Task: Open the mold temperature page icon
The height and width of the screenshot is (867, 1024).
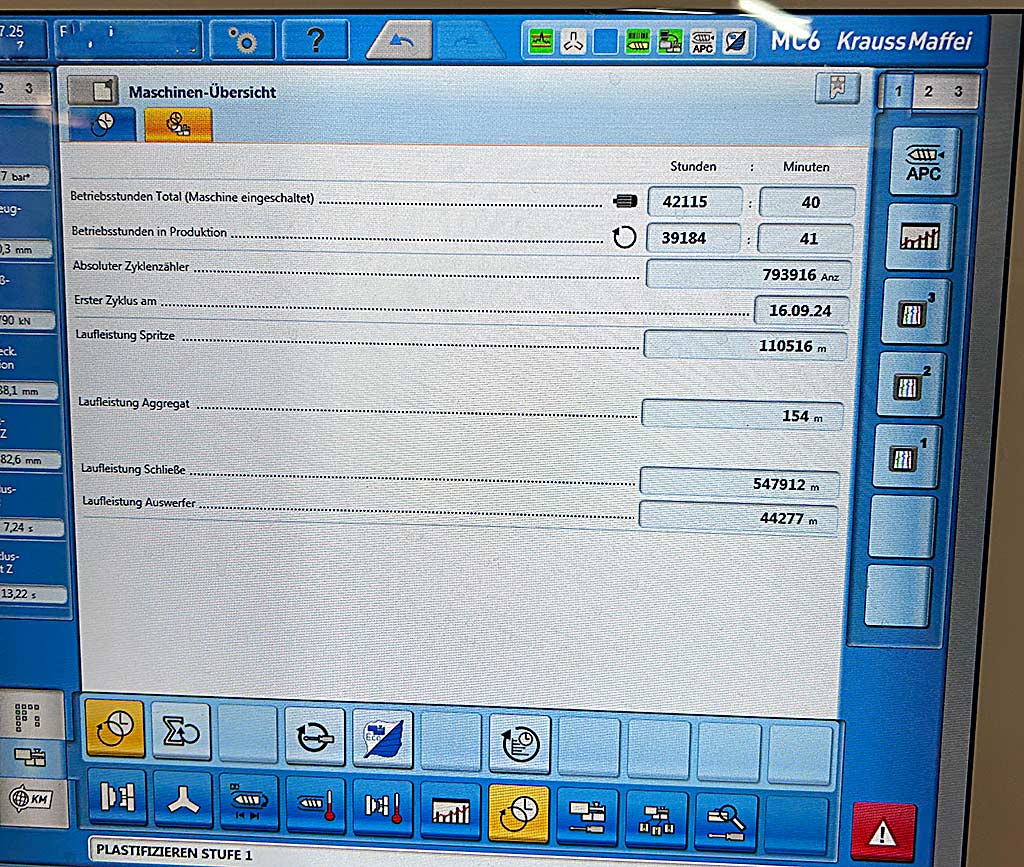Action: click(383, 807)
